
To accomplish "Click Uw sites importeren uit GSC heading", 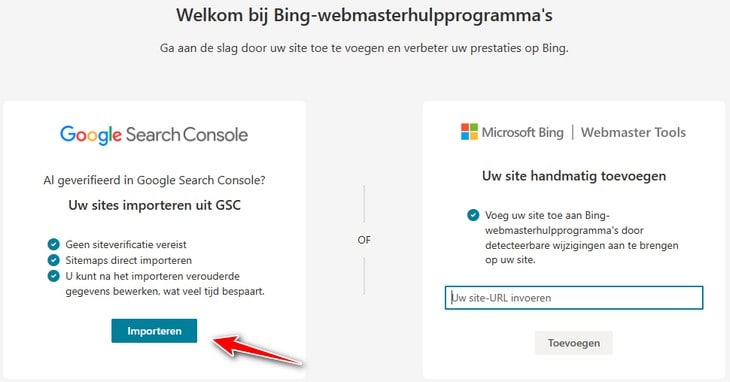I will pos(155,205).
